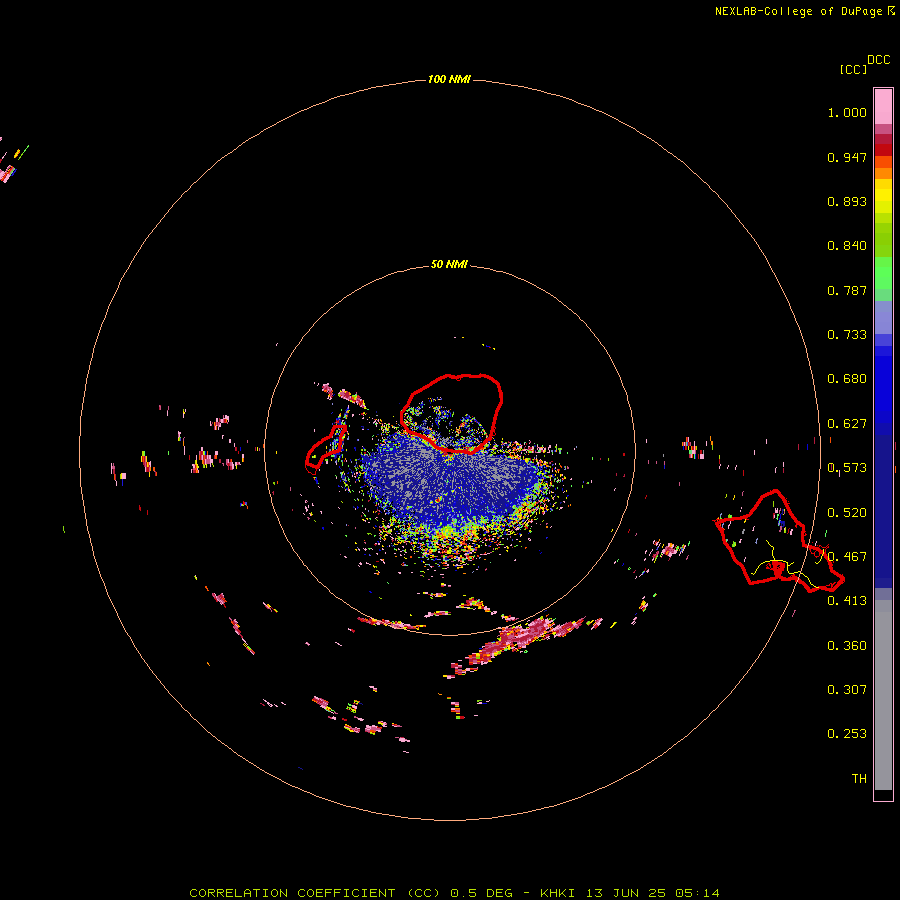Click the 0.360 scale value

(847, 646)
